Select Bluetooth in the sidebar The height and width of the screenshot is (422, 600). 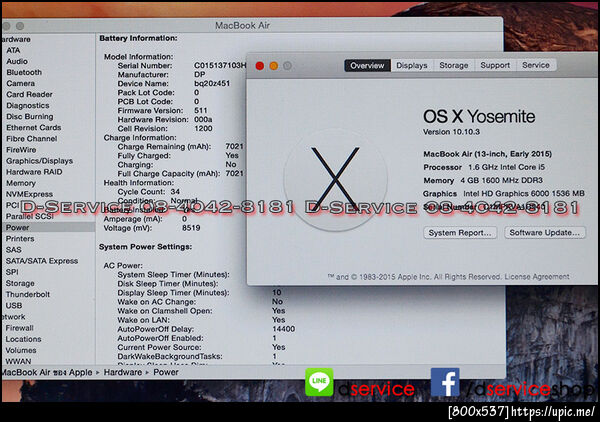24,72
